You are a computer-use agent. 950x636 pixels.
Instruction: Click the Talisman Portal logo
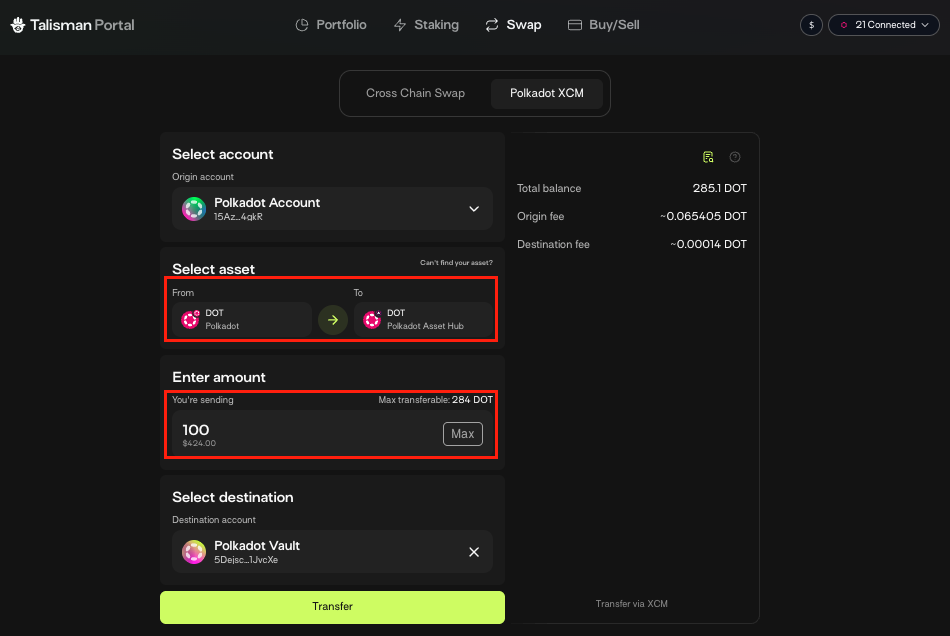click(x=73, y=25)
